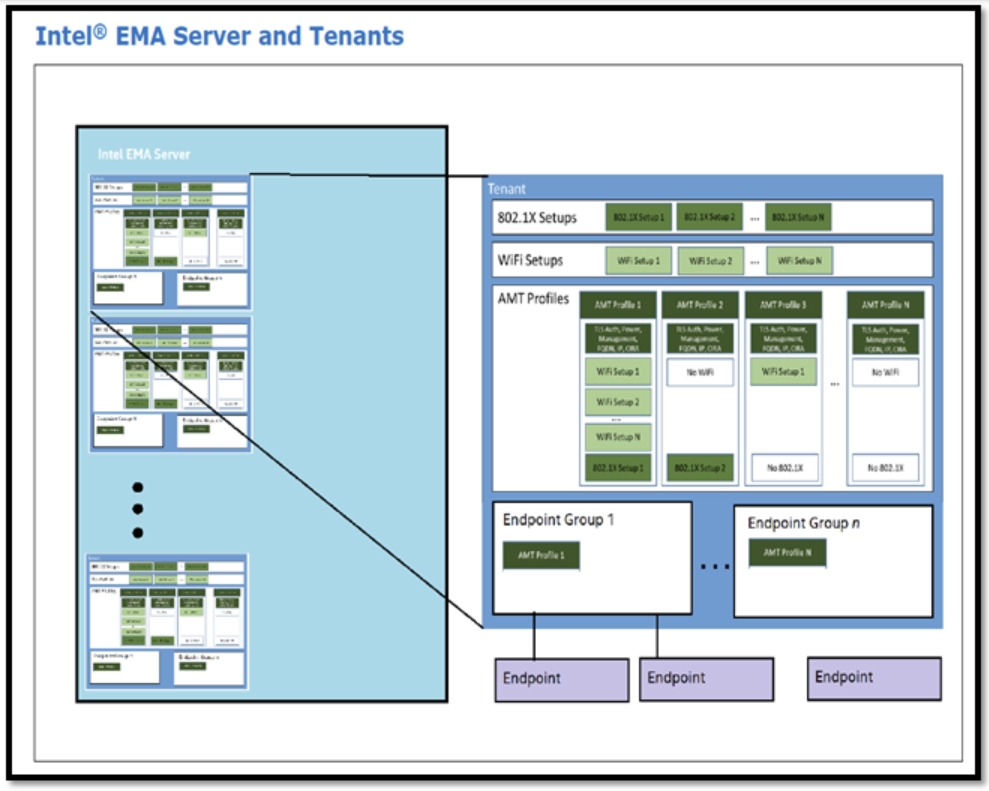The image size is (989, 791).
Task: Click WiFi Setup 2 in WiFi Setups row
Action: pyautogui.click(x=710, y=261)
